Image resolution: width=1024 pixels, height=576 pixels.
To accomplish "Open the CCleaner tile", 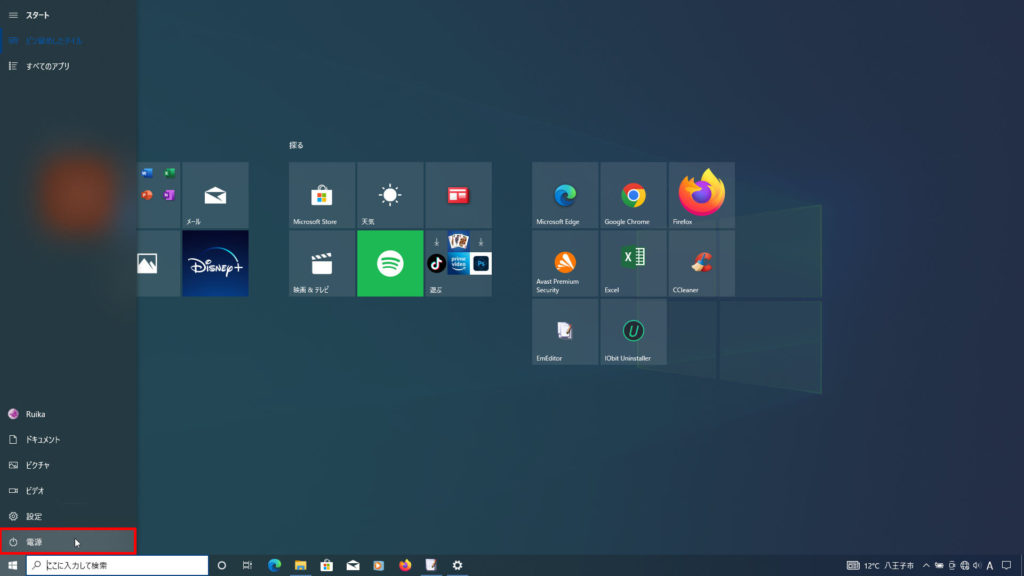I will pyautogui.click(x=701, y=263).
